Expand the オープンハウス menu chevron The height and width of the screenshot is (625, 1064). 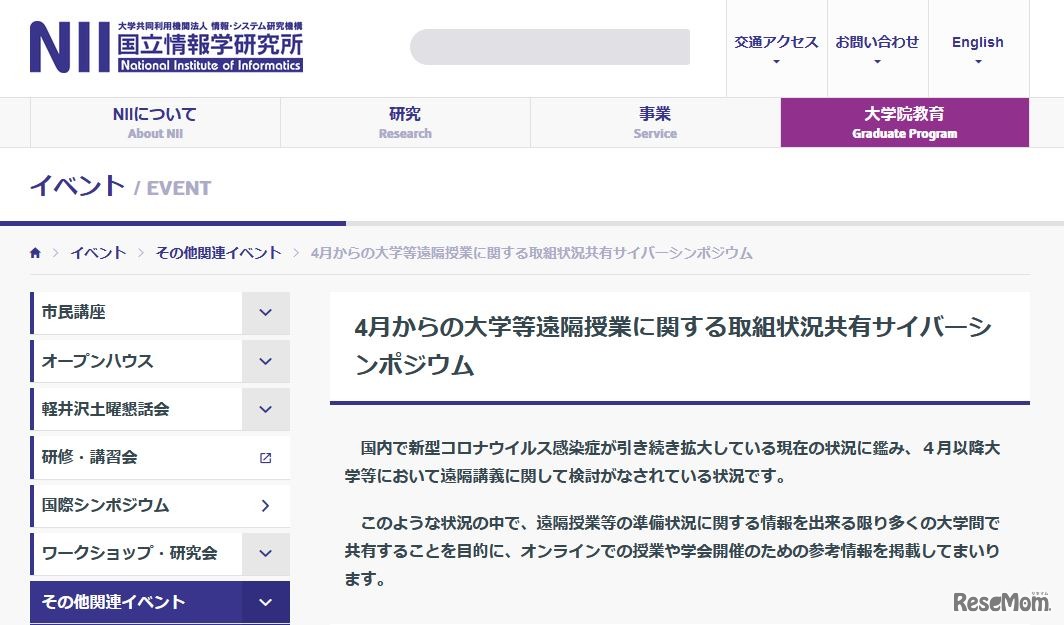coord(264,361)
